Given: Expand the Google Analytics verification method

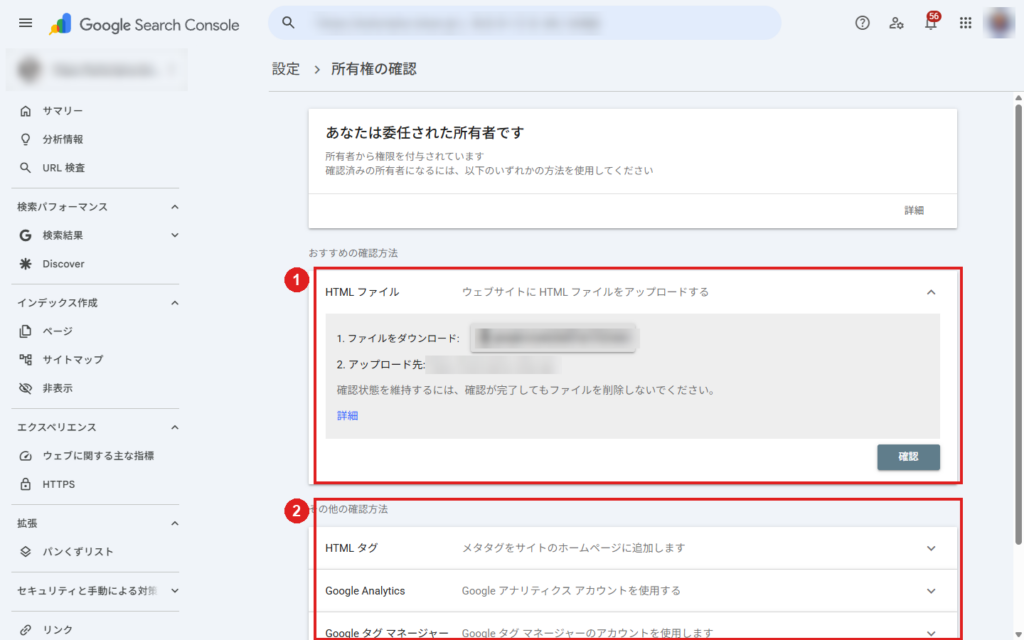Looking at the screenshot, I should [x=931, y=591].
